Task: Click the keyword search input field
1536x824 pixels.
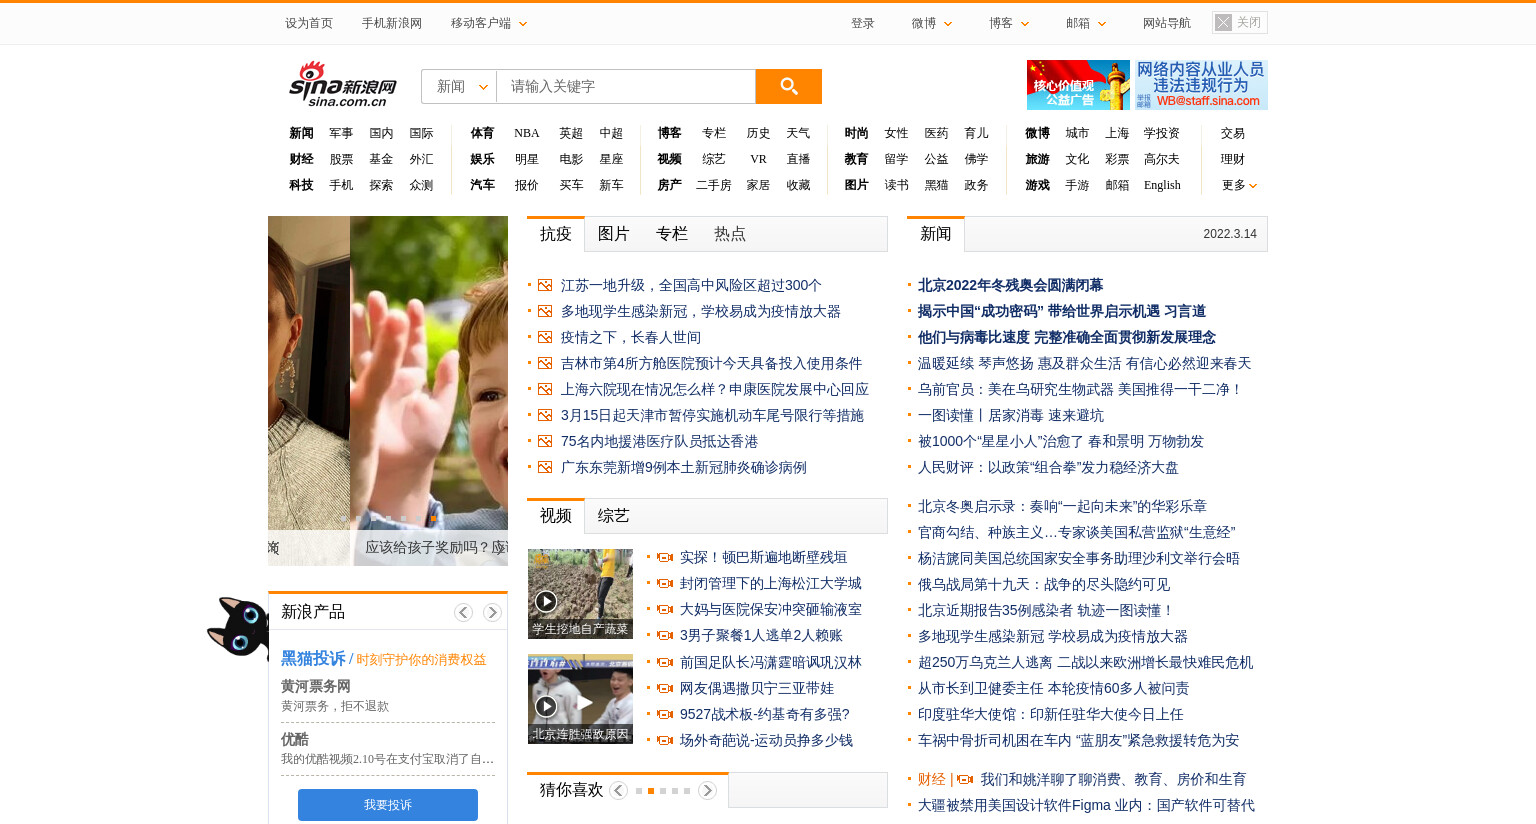Action: (x=626, y=86)
